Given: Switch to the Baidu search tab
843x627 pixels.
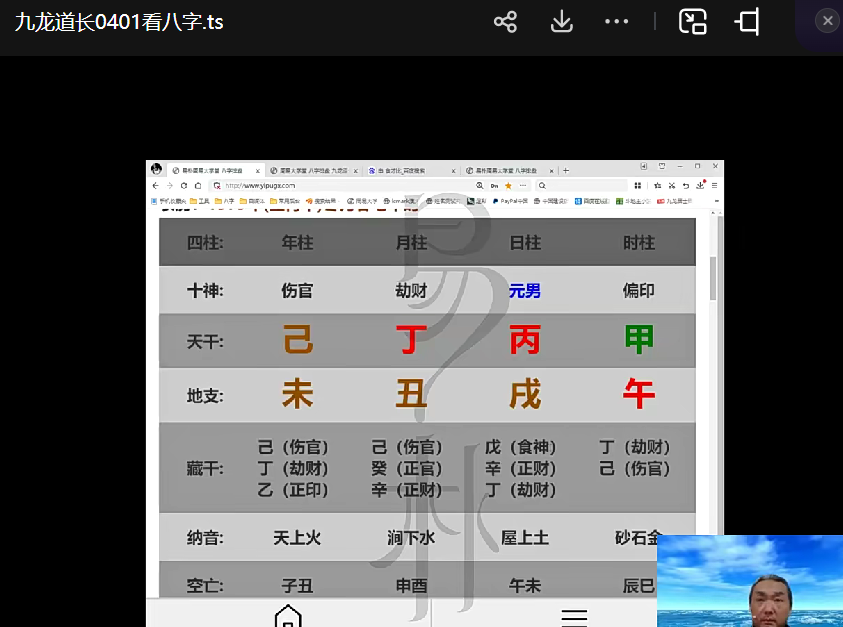Looking at the screenshot, I should point(410,171).
